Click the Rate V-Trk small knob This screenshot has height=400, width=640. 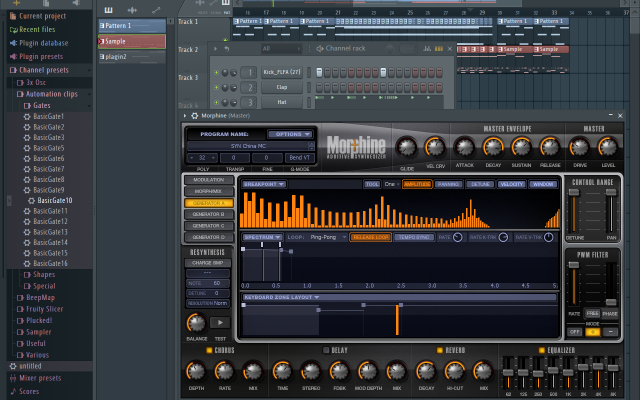pos(549,237)
